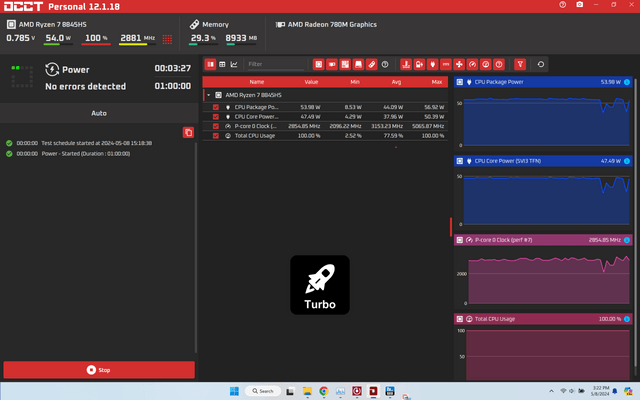Toggle the CPU Package Power graph indicator
Image resolution: width=640 pixels, height=400 pixels.
click(627, 82)
